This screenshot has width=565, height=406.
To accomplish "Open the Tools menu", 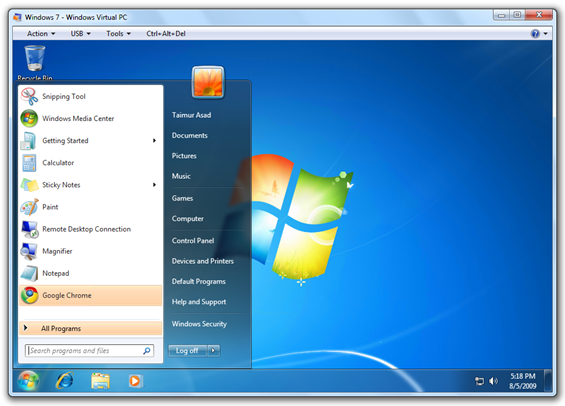I will (x=118, y=34).
